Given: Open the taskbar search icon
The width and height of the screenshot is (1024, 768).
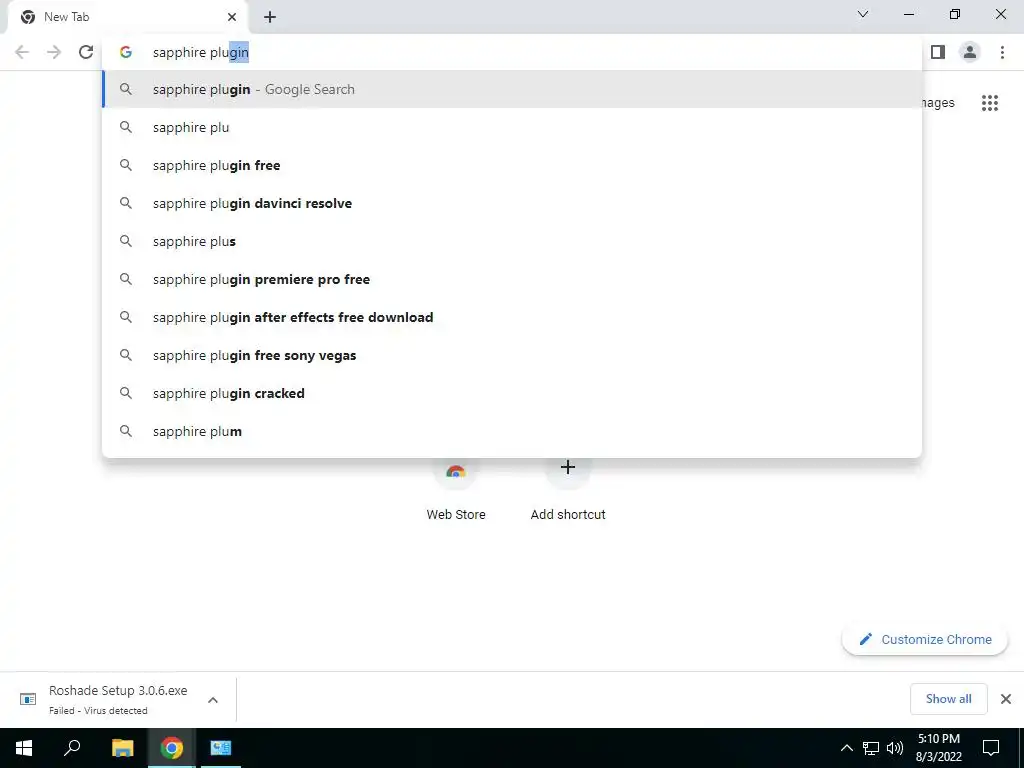Looking at the screenshot, I should pos(72,748).
